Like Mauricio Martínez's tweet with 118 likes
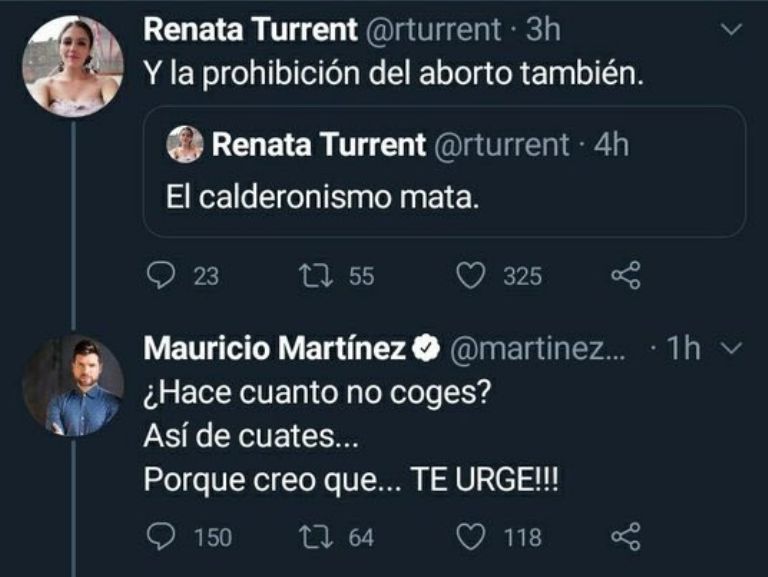The height and width of the screenshot is (577, 768). (x=472, y=537)
